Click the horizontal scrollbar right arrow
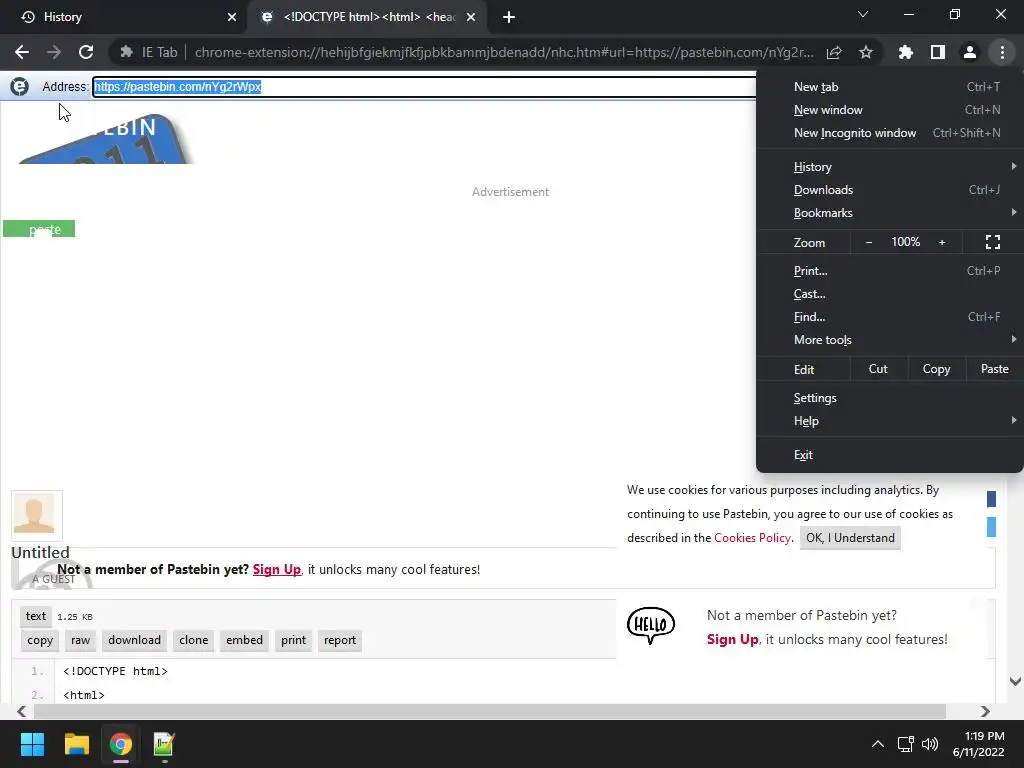Screen dimensions: 1024x768 (x=985, y=711)
